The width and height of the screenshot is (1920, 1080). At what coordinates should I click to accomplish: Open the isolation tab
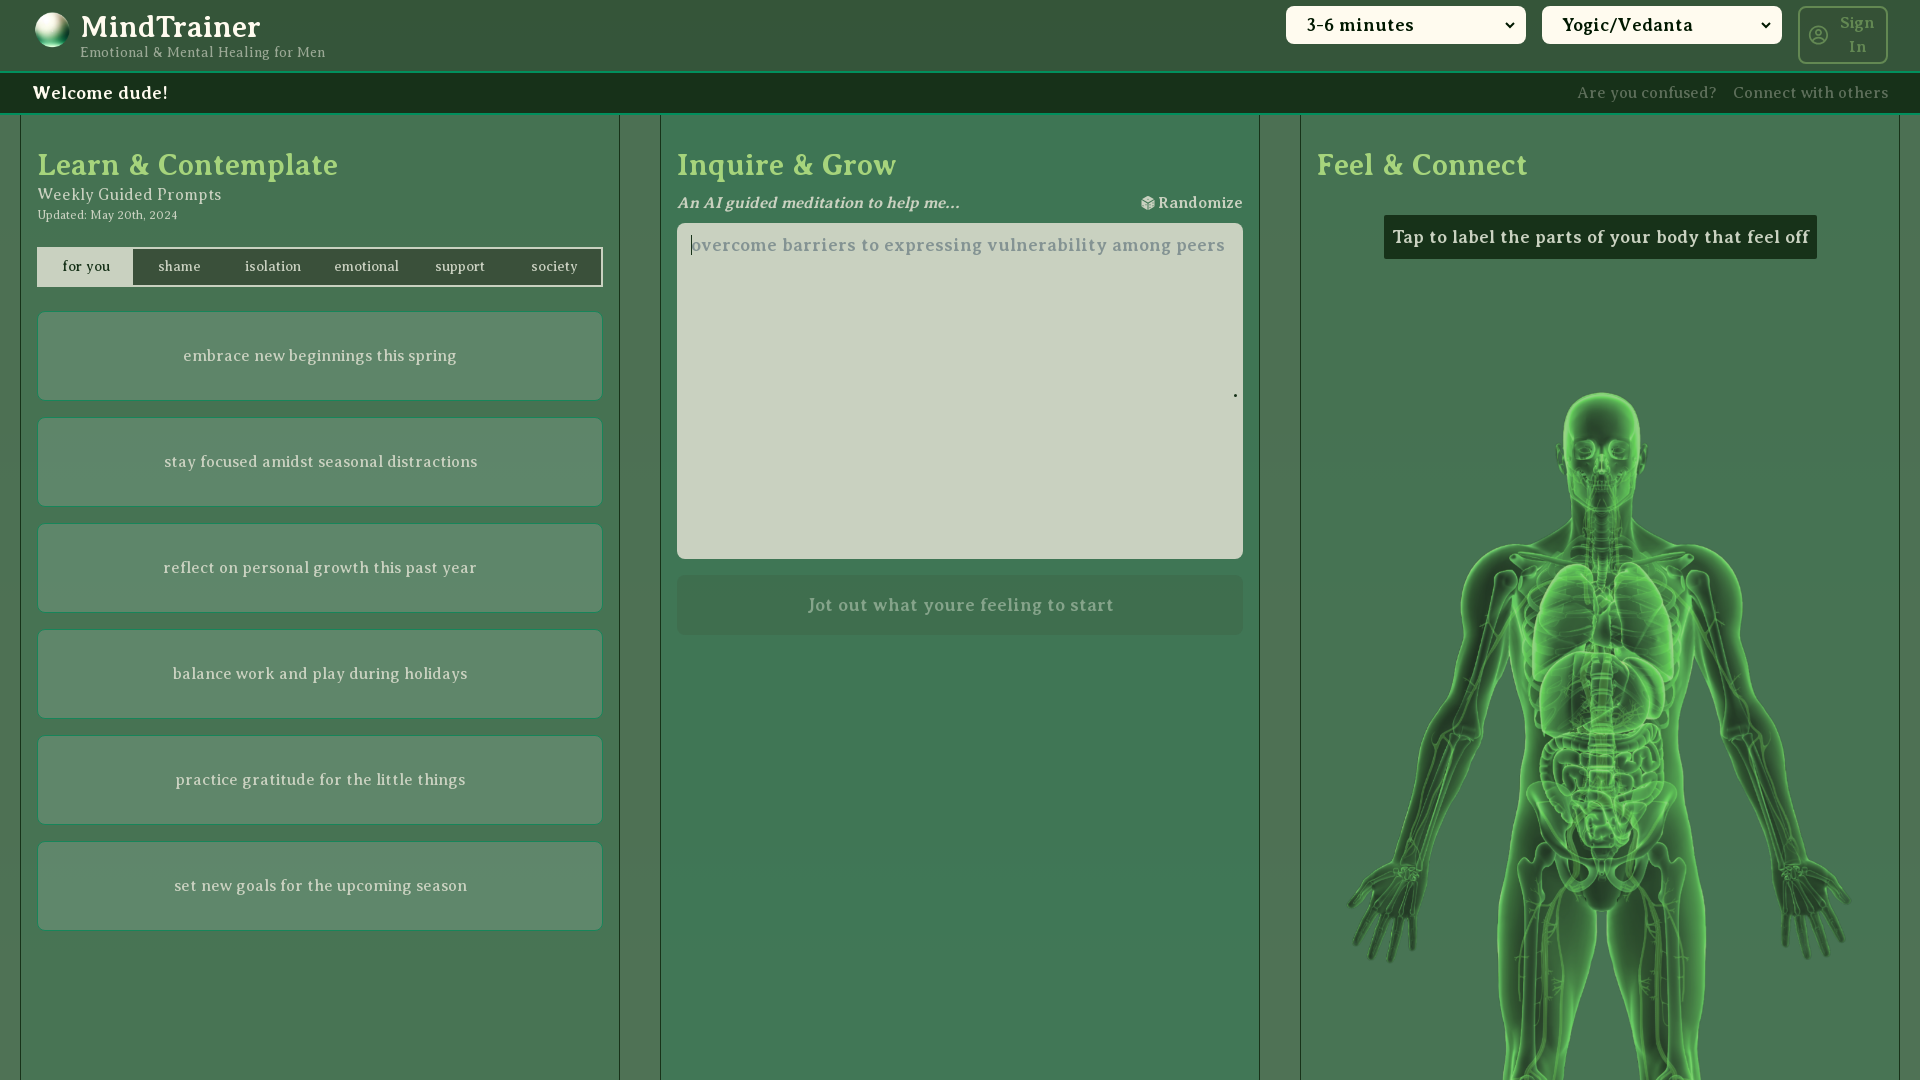(273, 267)
